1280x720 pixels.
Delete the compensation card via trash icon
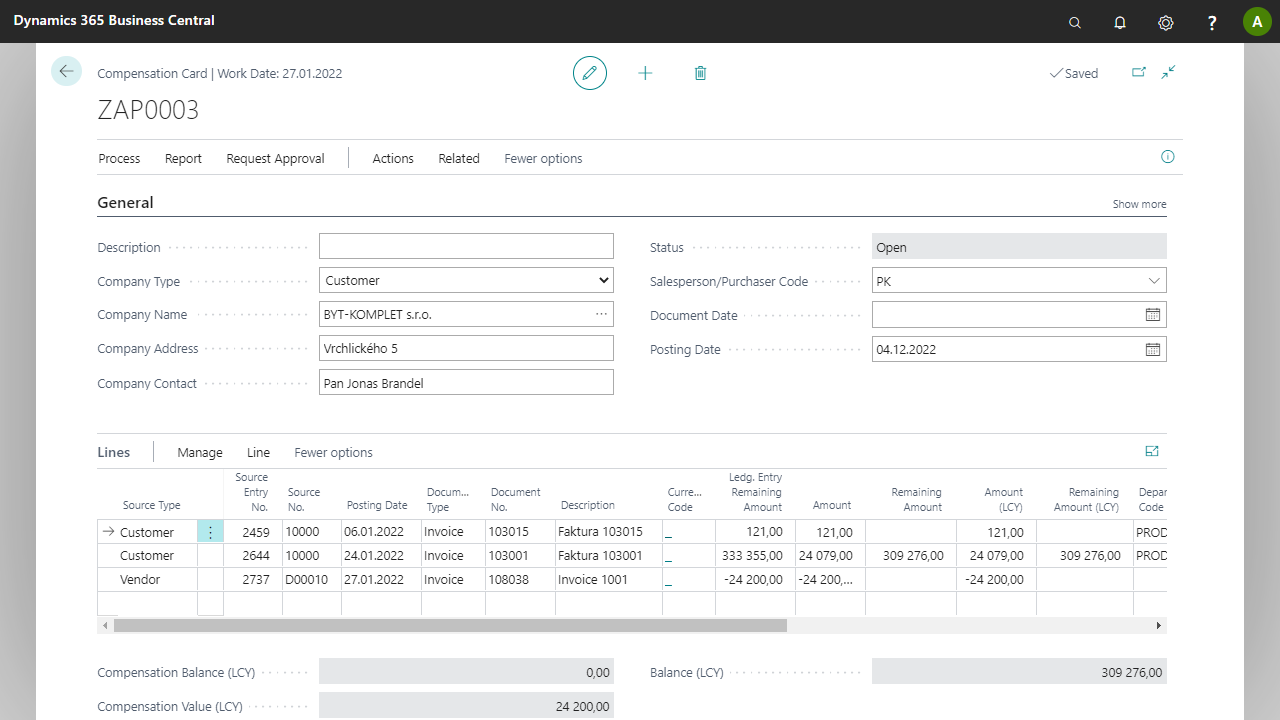[700, 73]
